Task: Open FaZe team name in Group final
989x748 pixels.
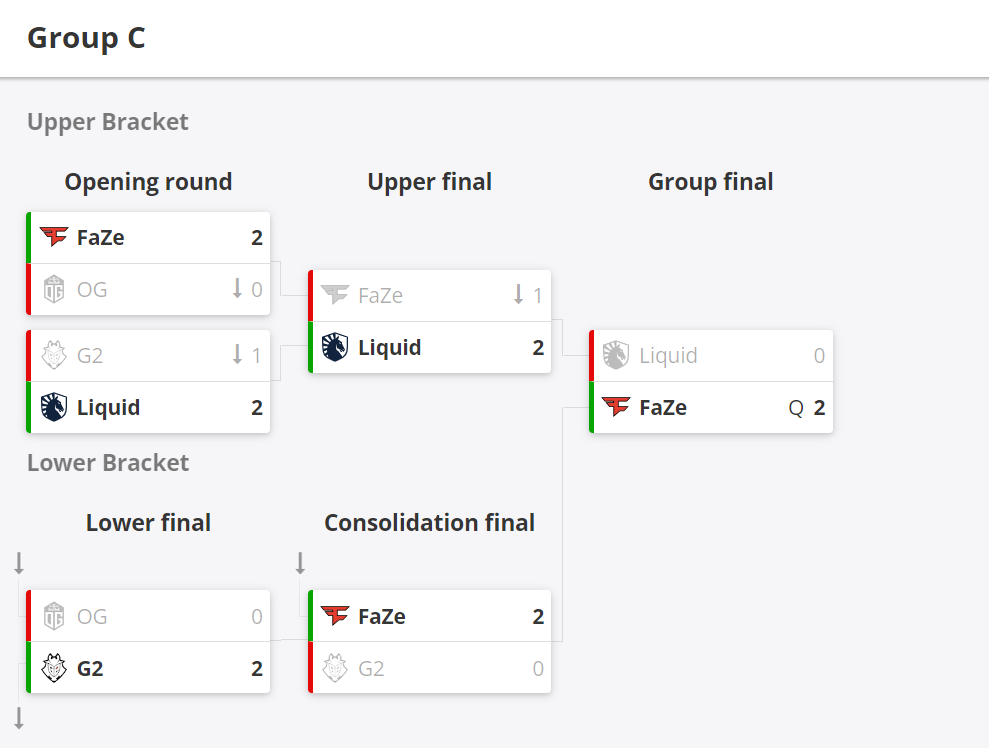Action: pyautogui.click(x=663, y=407)
